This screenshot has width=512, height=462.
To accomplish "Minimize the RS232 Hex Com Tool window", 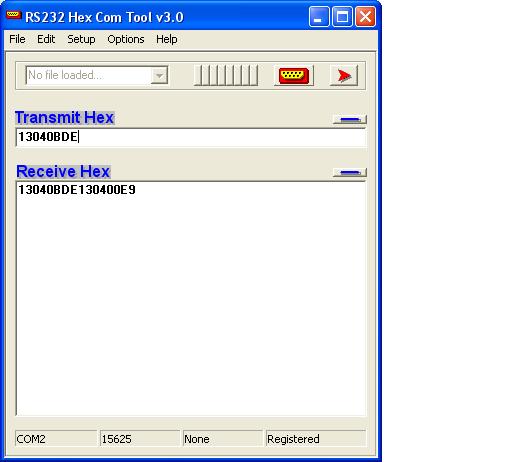I will click(x=318, y=17).
